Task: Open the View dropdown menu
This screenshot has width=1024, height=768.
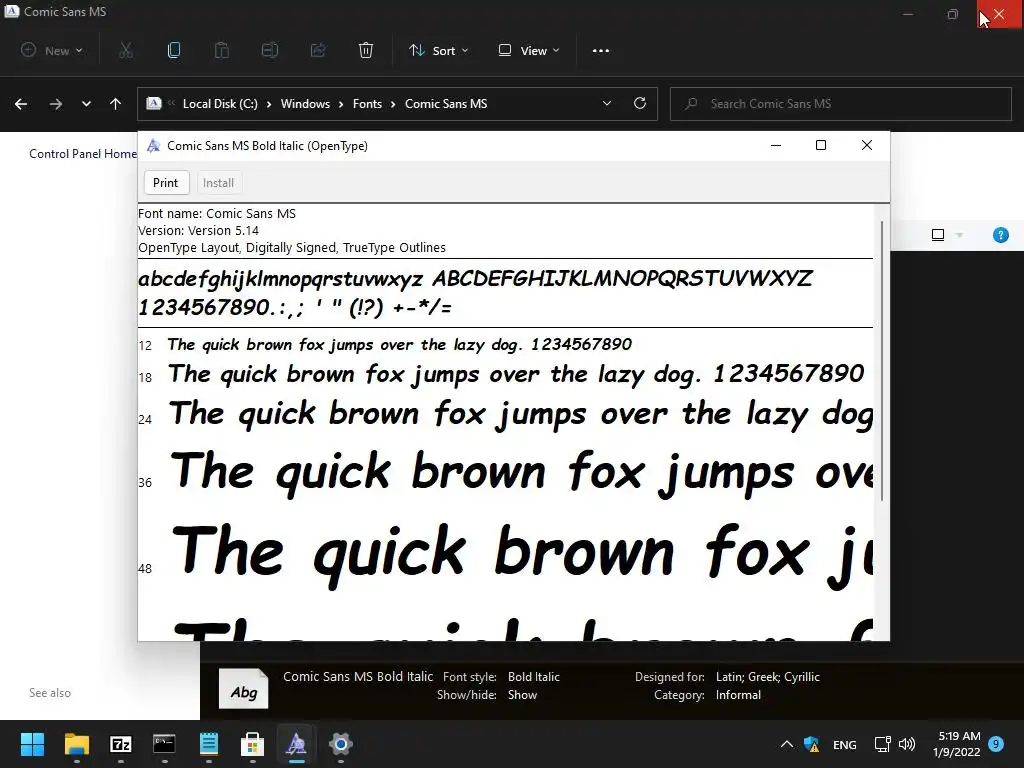Action: pos(528,50)
